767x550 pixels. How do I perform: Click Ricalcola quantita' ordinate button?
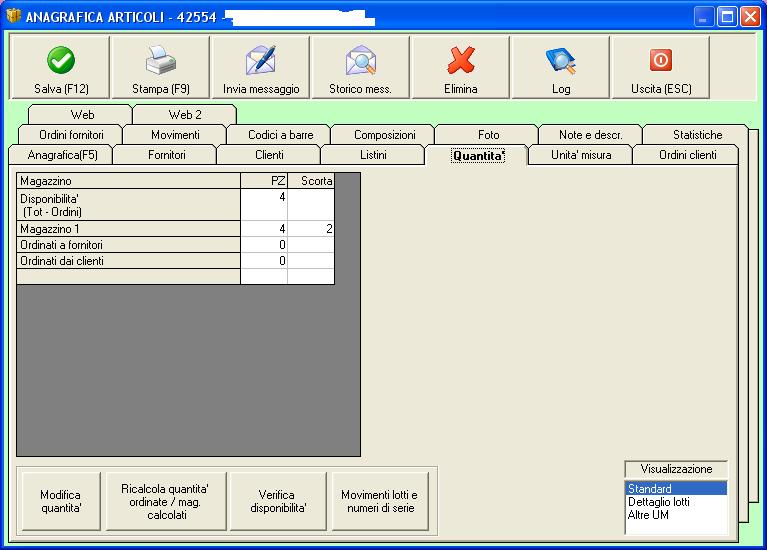tap(166, 501)
